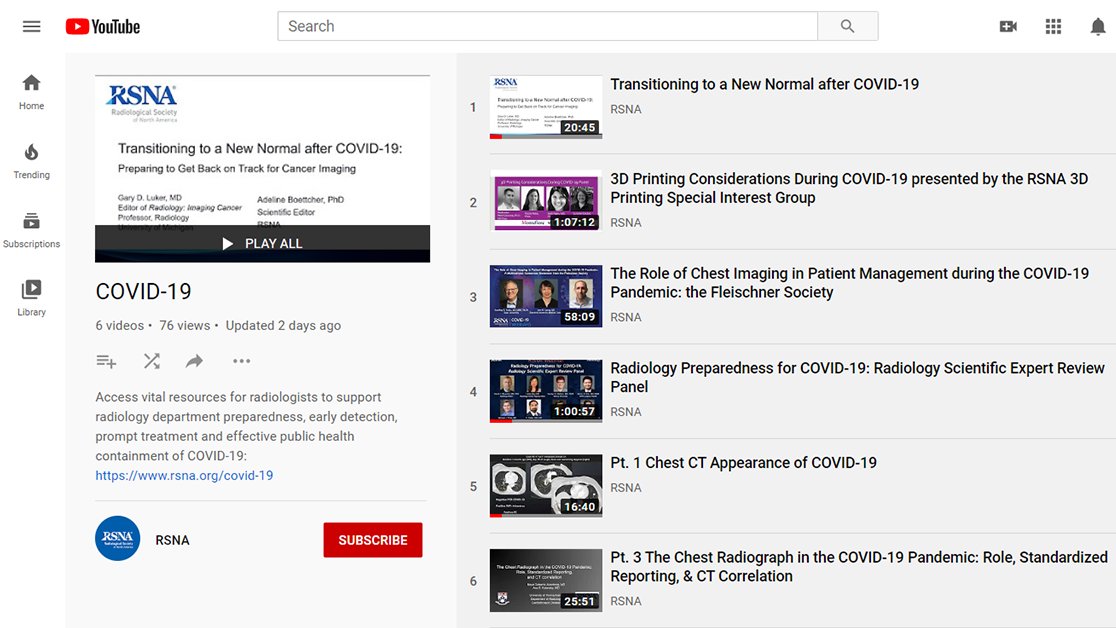Click RSNA under 'Transitioning to a New Normal'

tap(626, 109)
